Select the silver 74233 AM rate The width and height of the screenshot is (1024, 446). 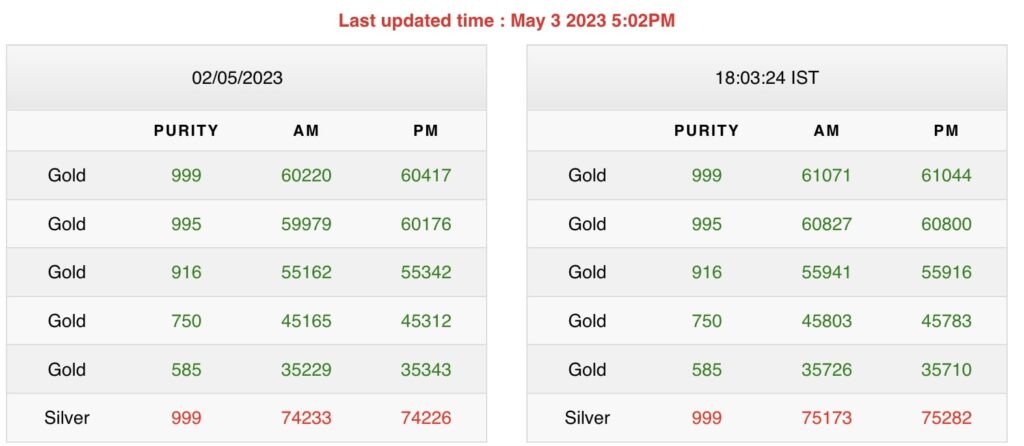point(306,418)
